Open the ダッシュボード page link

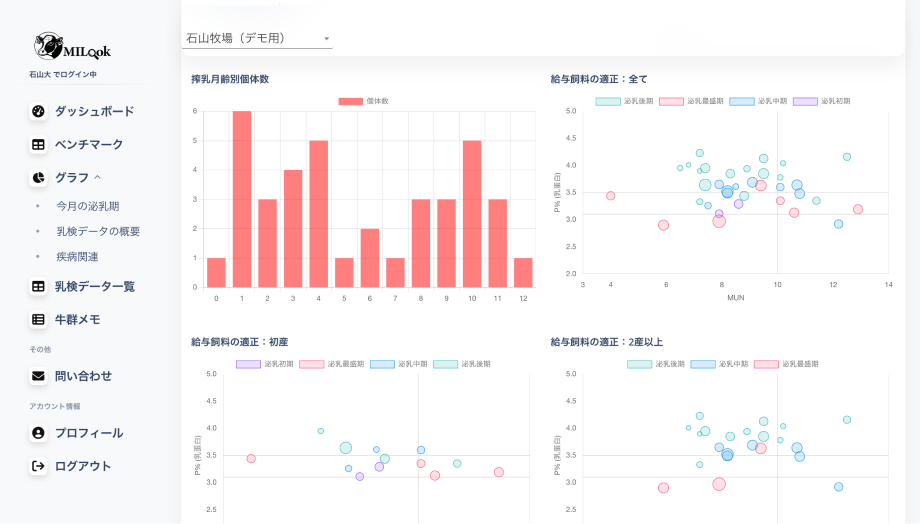coord(94,112)
